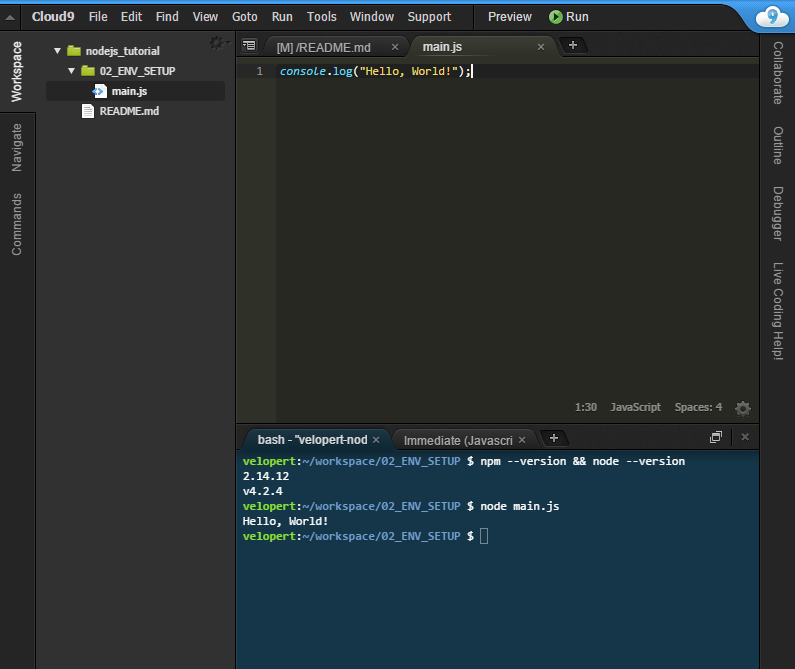Image resolution: width=795 pixels, height=669 pixels.
Task: Close the main.js editor tab
Action: (542, 47)
